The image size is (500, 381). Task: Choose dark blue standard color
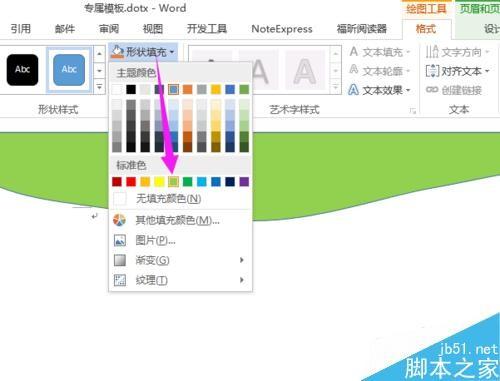pyautogui.click(x=230, y=182)
